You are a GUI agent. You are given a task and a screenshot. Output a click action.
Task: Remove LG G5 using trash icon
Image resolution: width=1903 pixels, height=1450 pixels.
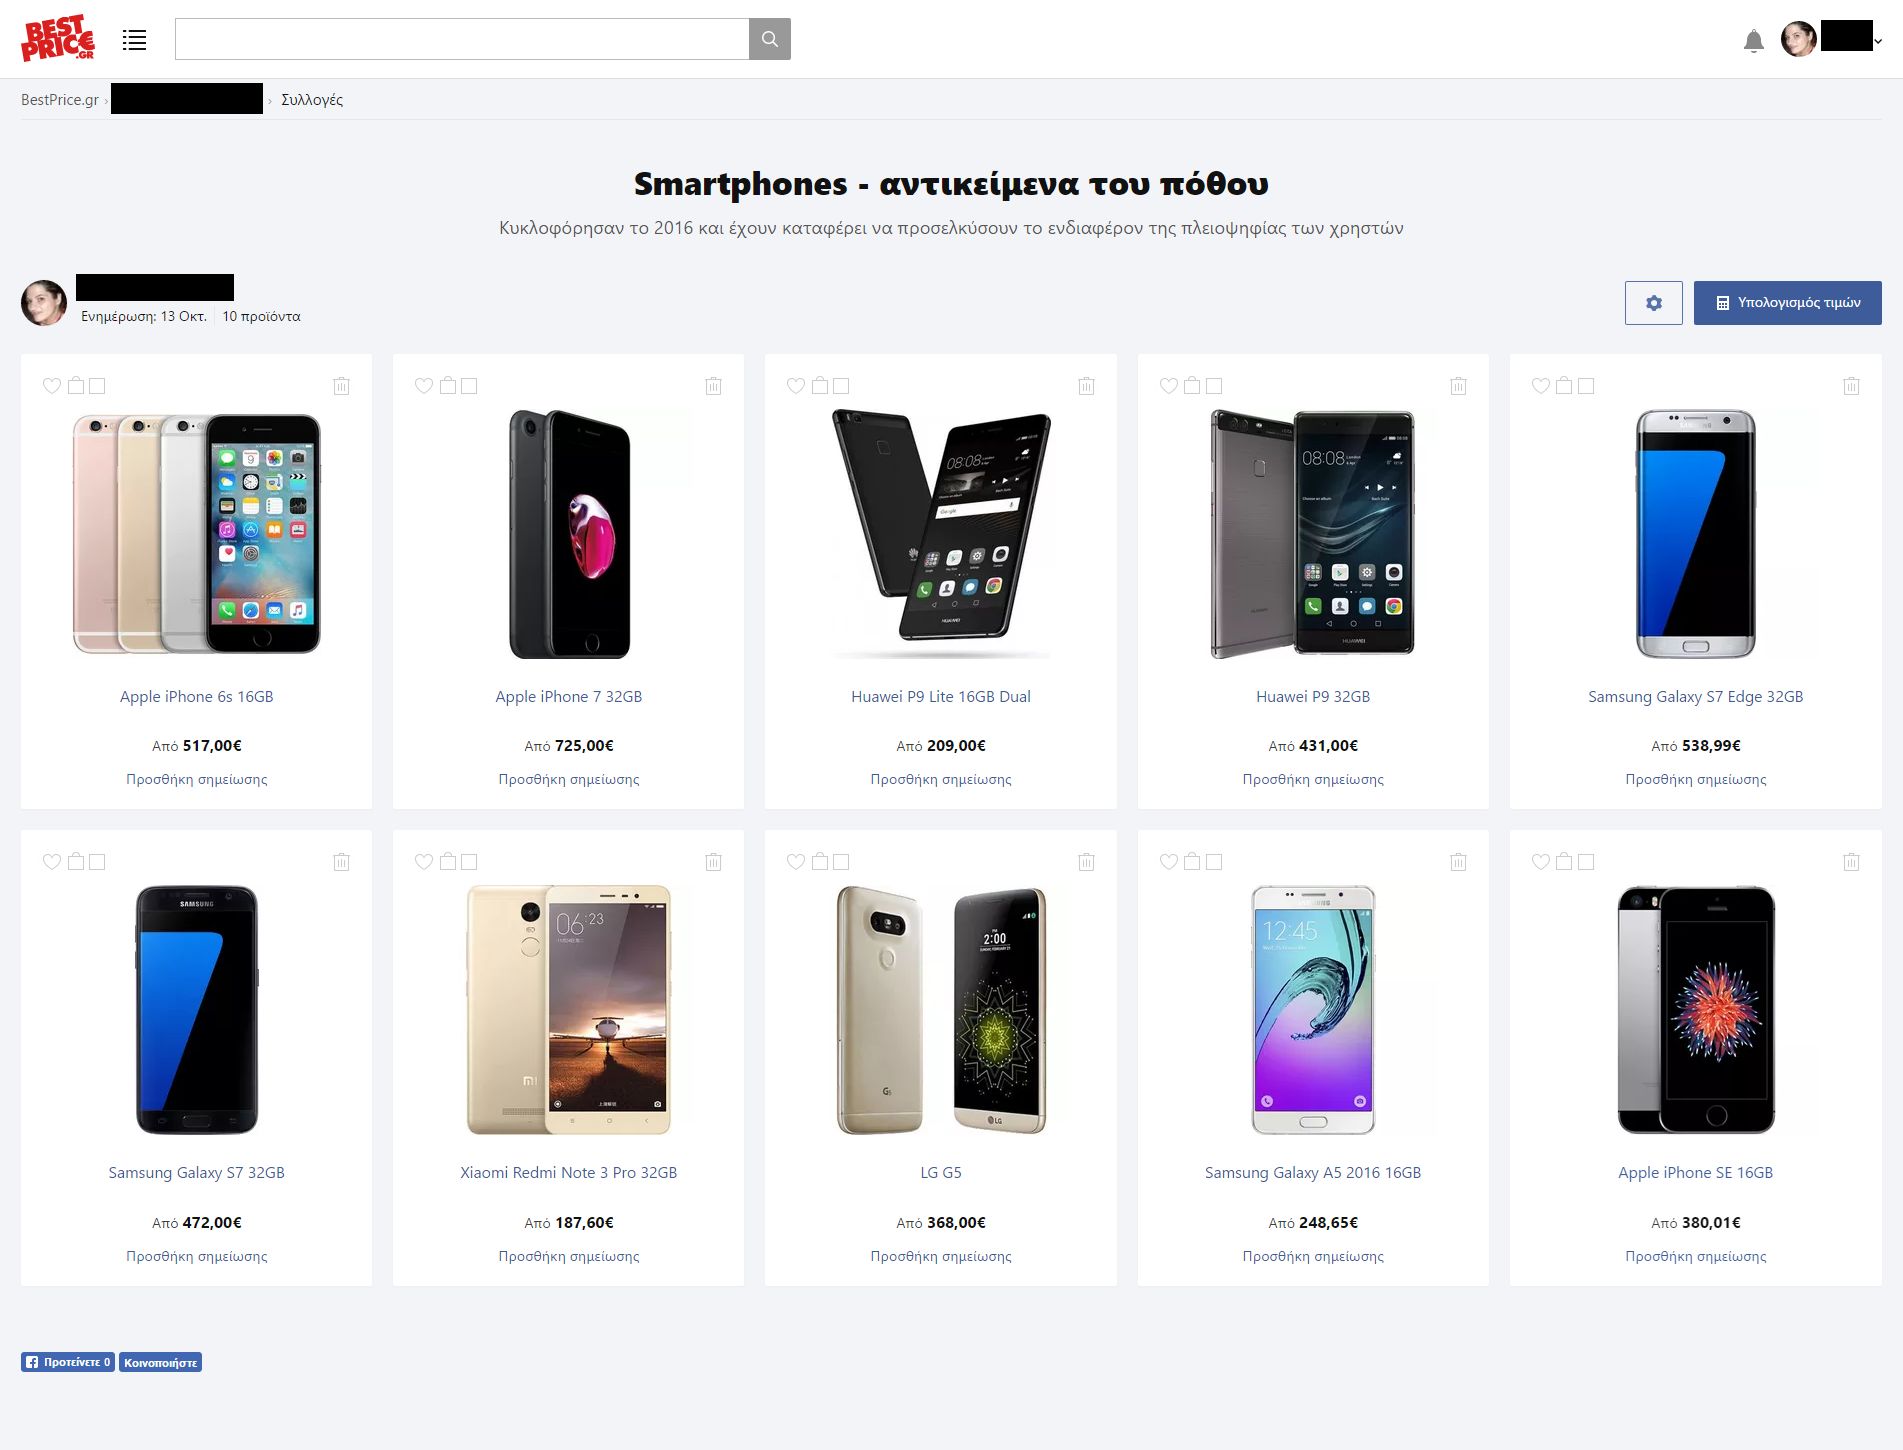[x=1086, y=862]
